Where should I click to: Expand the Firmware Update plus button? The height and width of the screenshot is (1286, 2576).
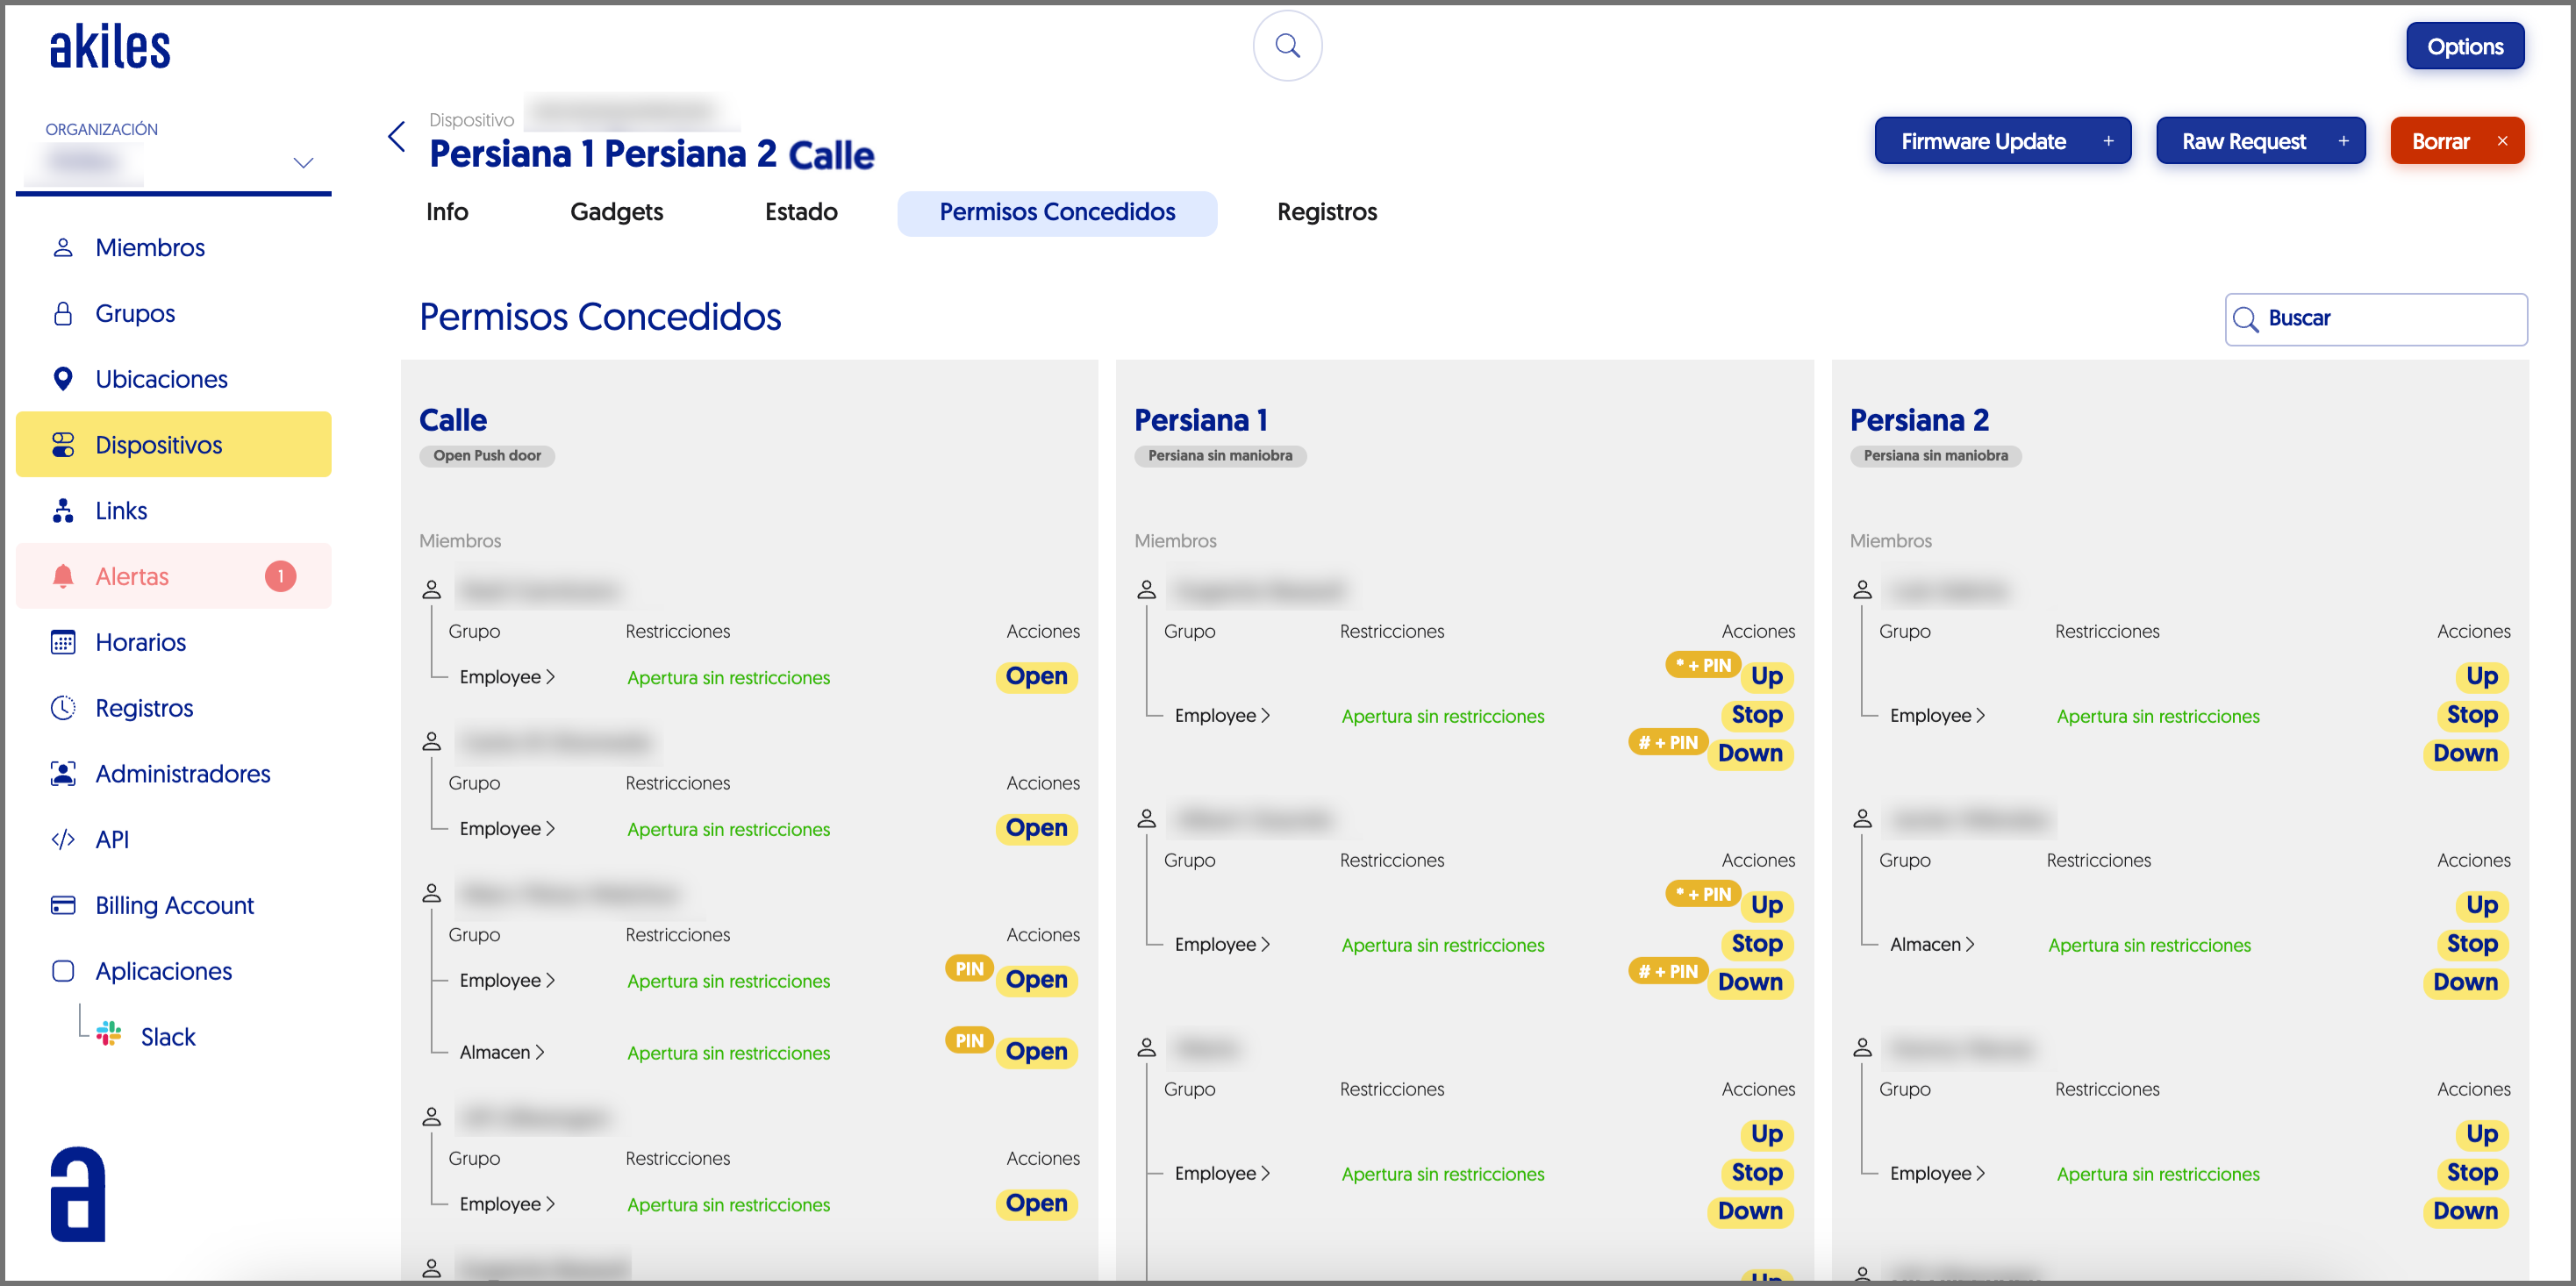click(x=2108, y=141)
